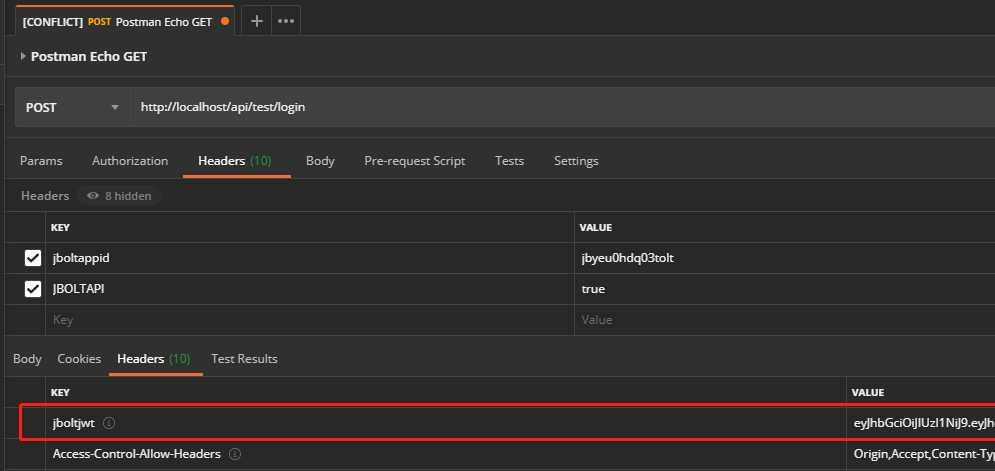The height and width of the screenshot is (471, 995).
Task: Select the request Body tab
Action: (320, 161)
